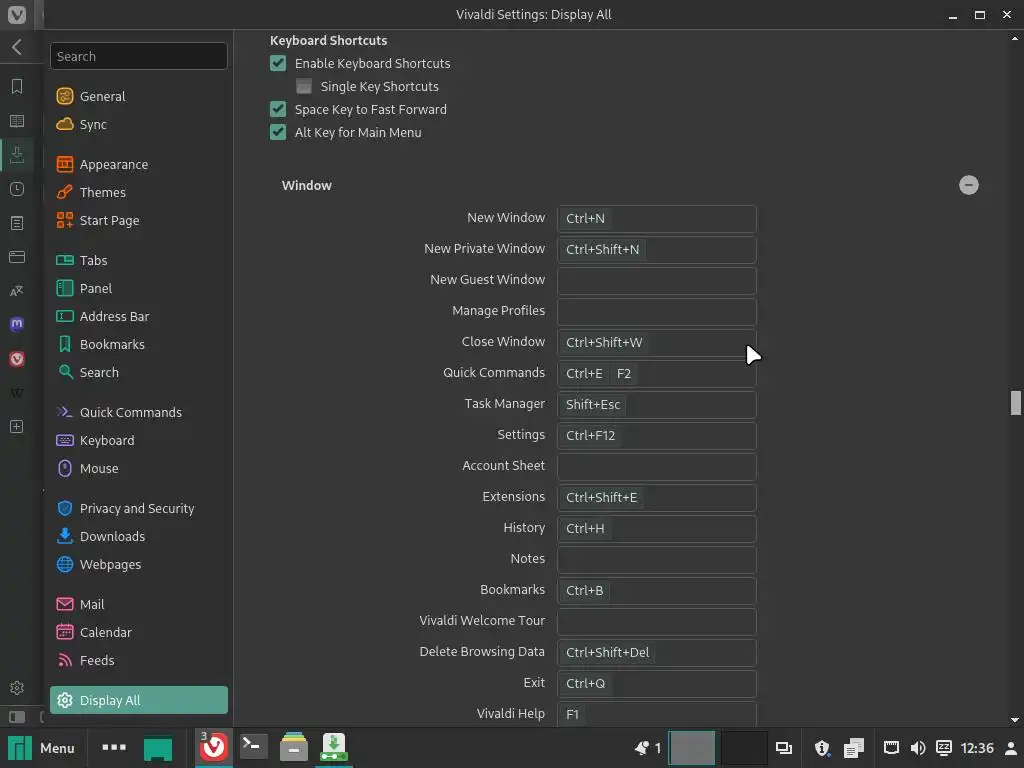Select Quick Commands settings category
This screenshot has height=768, width=1024.
[138, 412]
